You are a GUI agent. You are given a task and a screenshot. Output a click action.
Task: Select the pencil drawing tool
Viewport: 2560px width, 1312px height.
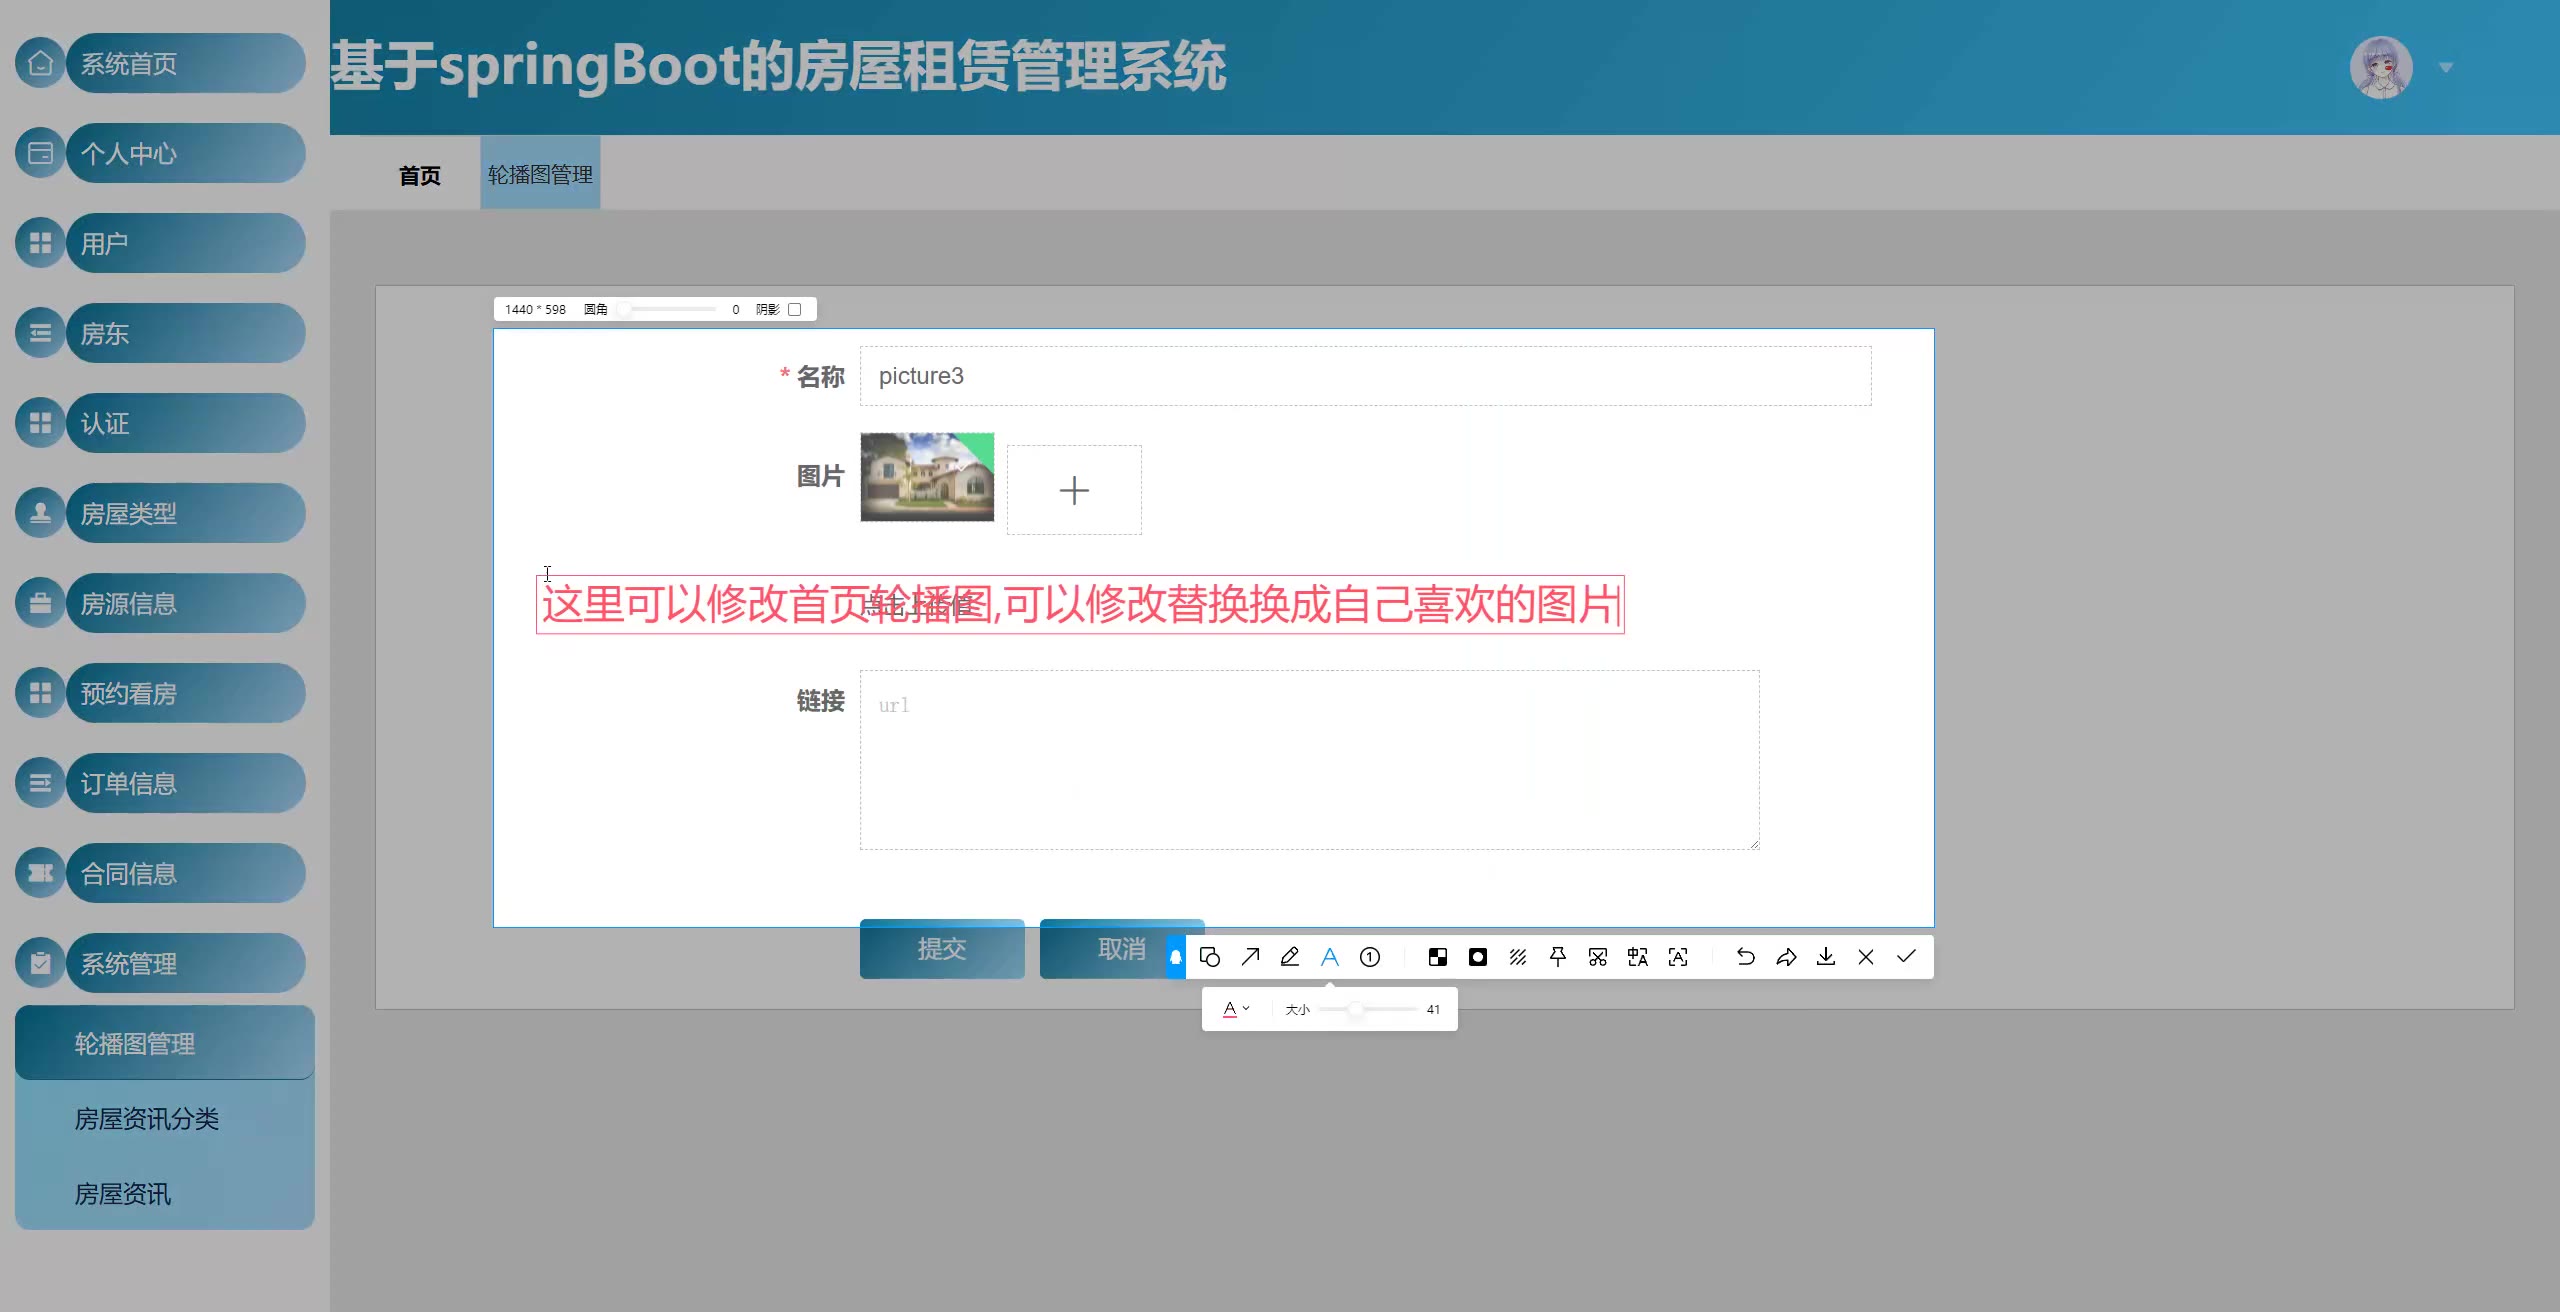pyautogui.click(x=1290, y=957)
